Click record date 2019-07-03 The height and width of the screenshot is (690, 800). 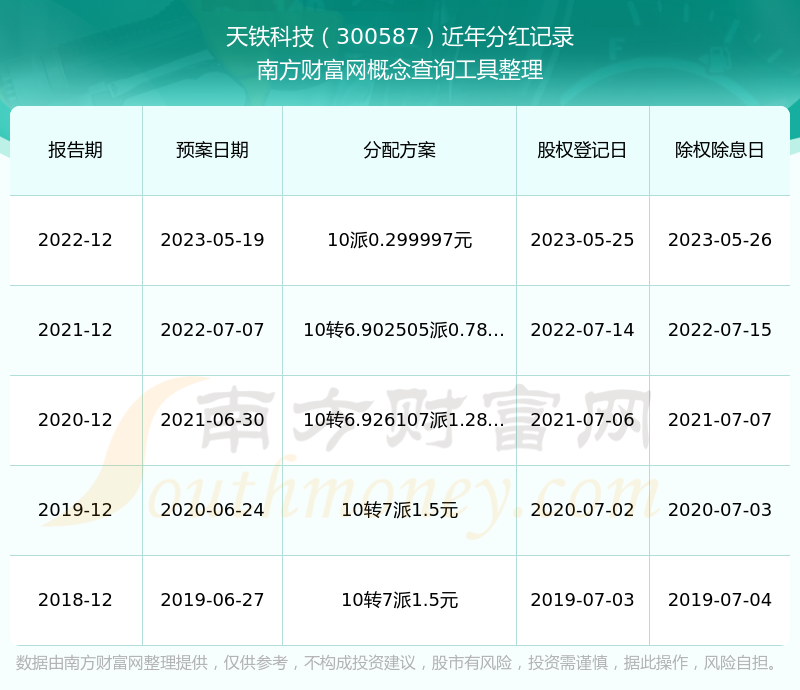582,599
